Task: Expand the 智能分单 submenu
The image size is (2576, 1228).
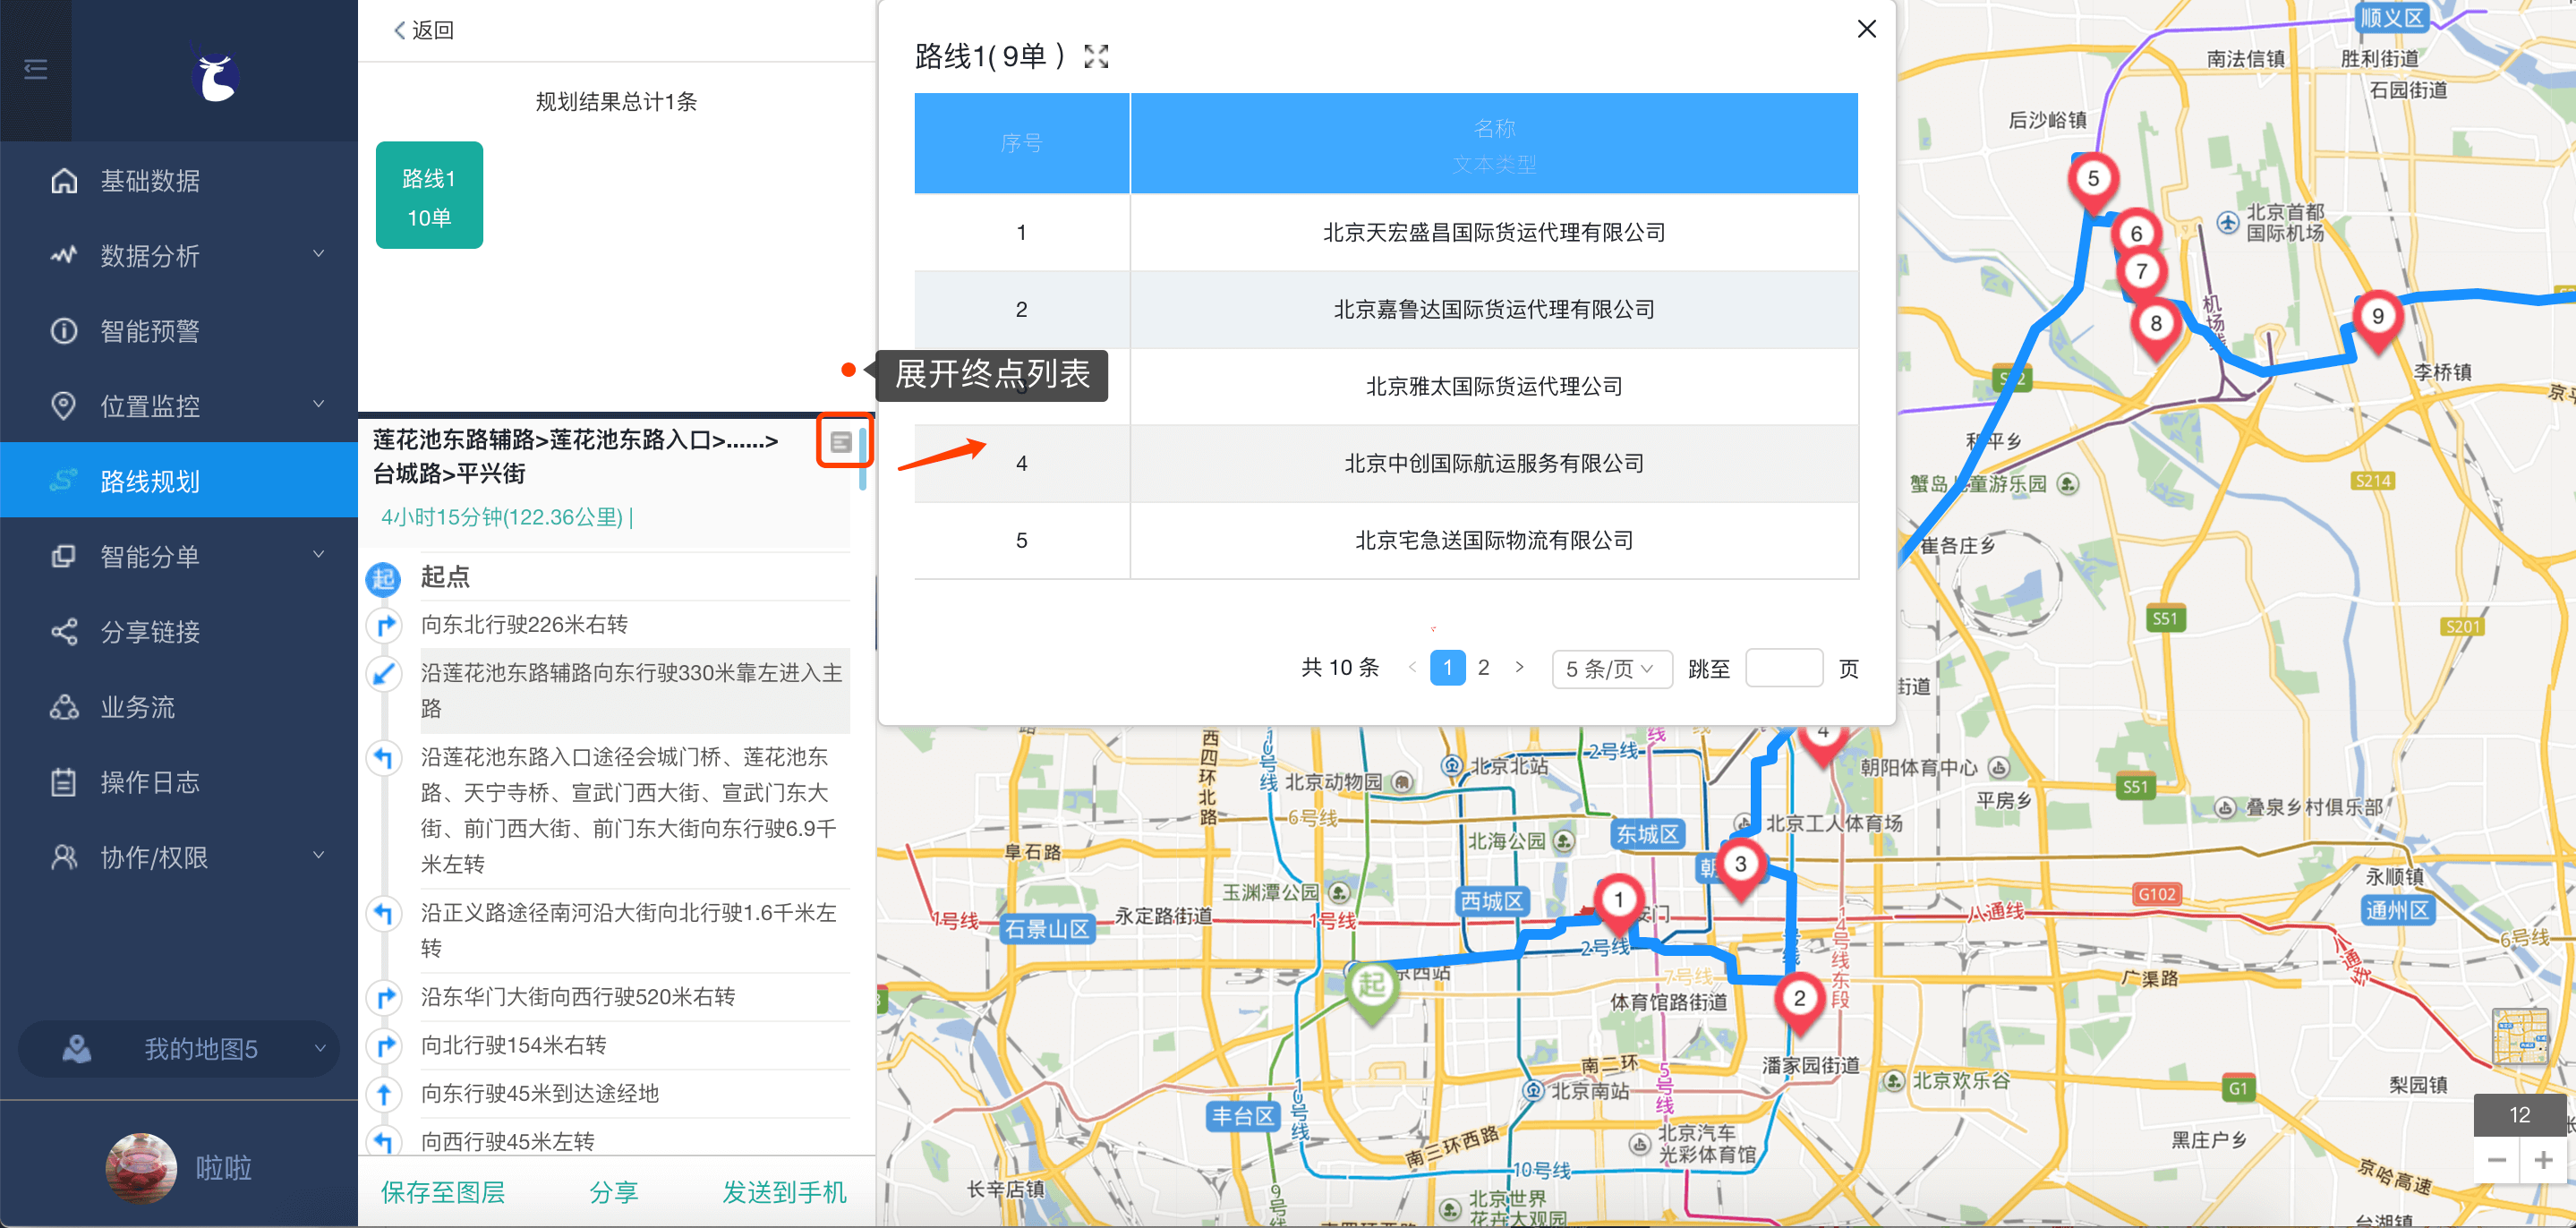Action: coord(318,555)
